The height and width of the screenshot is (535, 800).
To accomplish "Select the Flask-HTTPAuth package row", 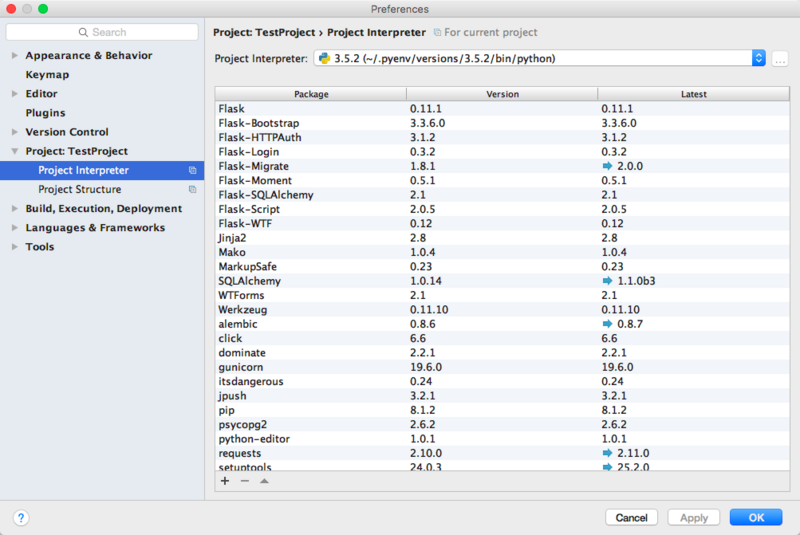I will (x=502, y=137).
